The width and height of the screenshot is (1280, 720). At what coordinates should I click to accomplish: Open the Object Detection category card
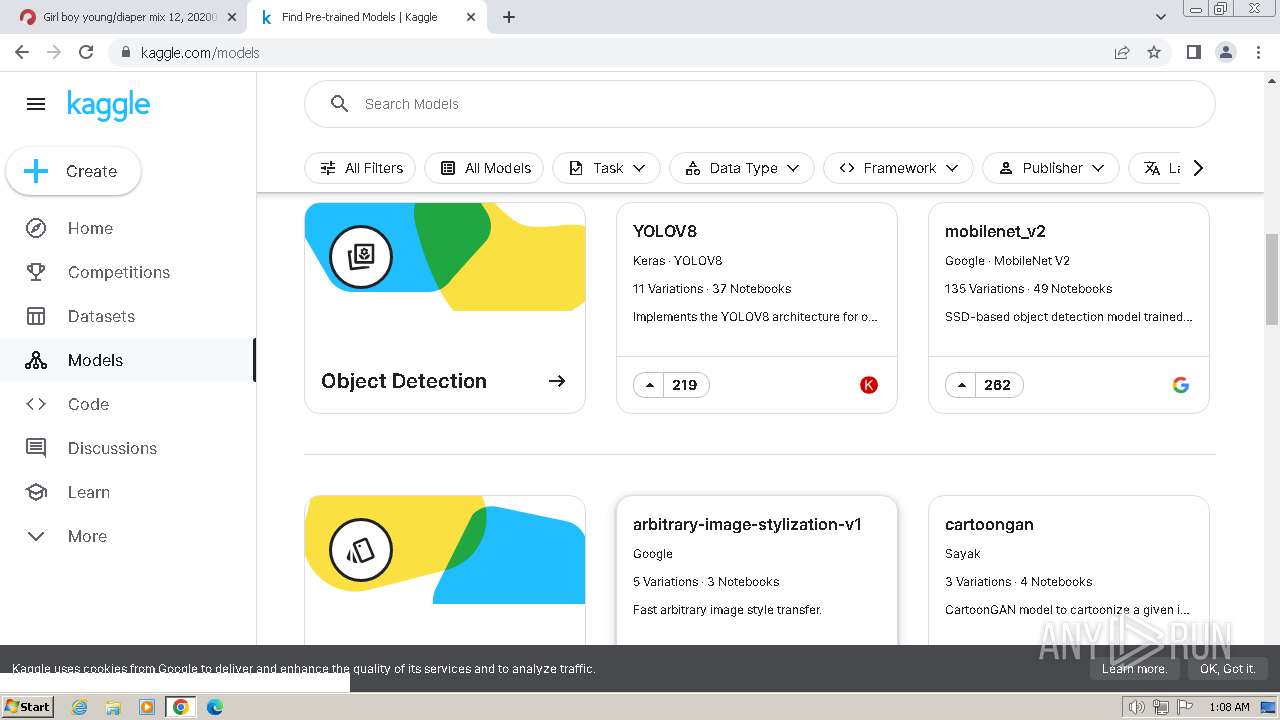445,308
